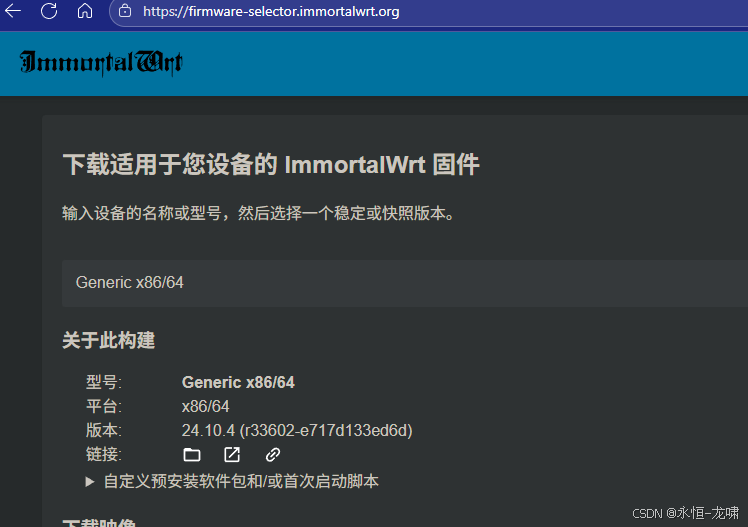
Task: Reload the page with the refresh icon
Action: click(x=49, y=10)
